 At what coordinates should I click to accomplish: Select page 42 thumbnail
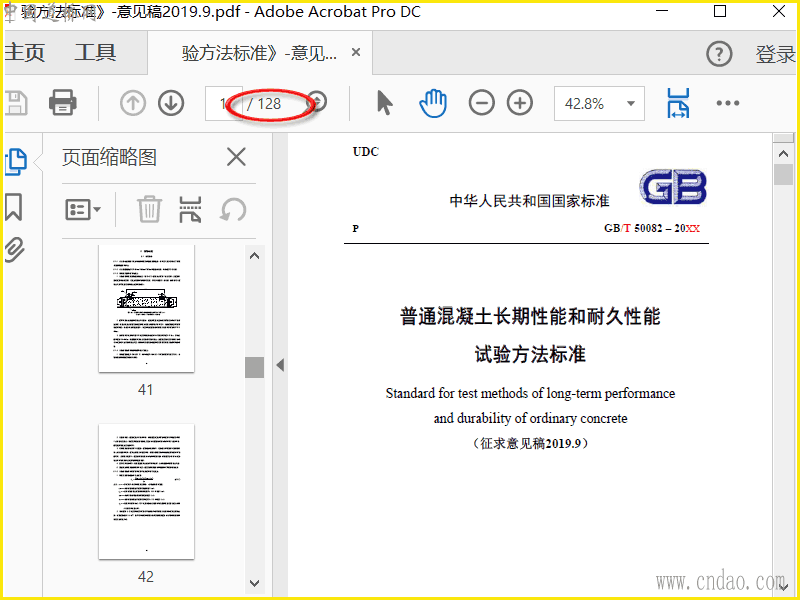coord(146,491)
